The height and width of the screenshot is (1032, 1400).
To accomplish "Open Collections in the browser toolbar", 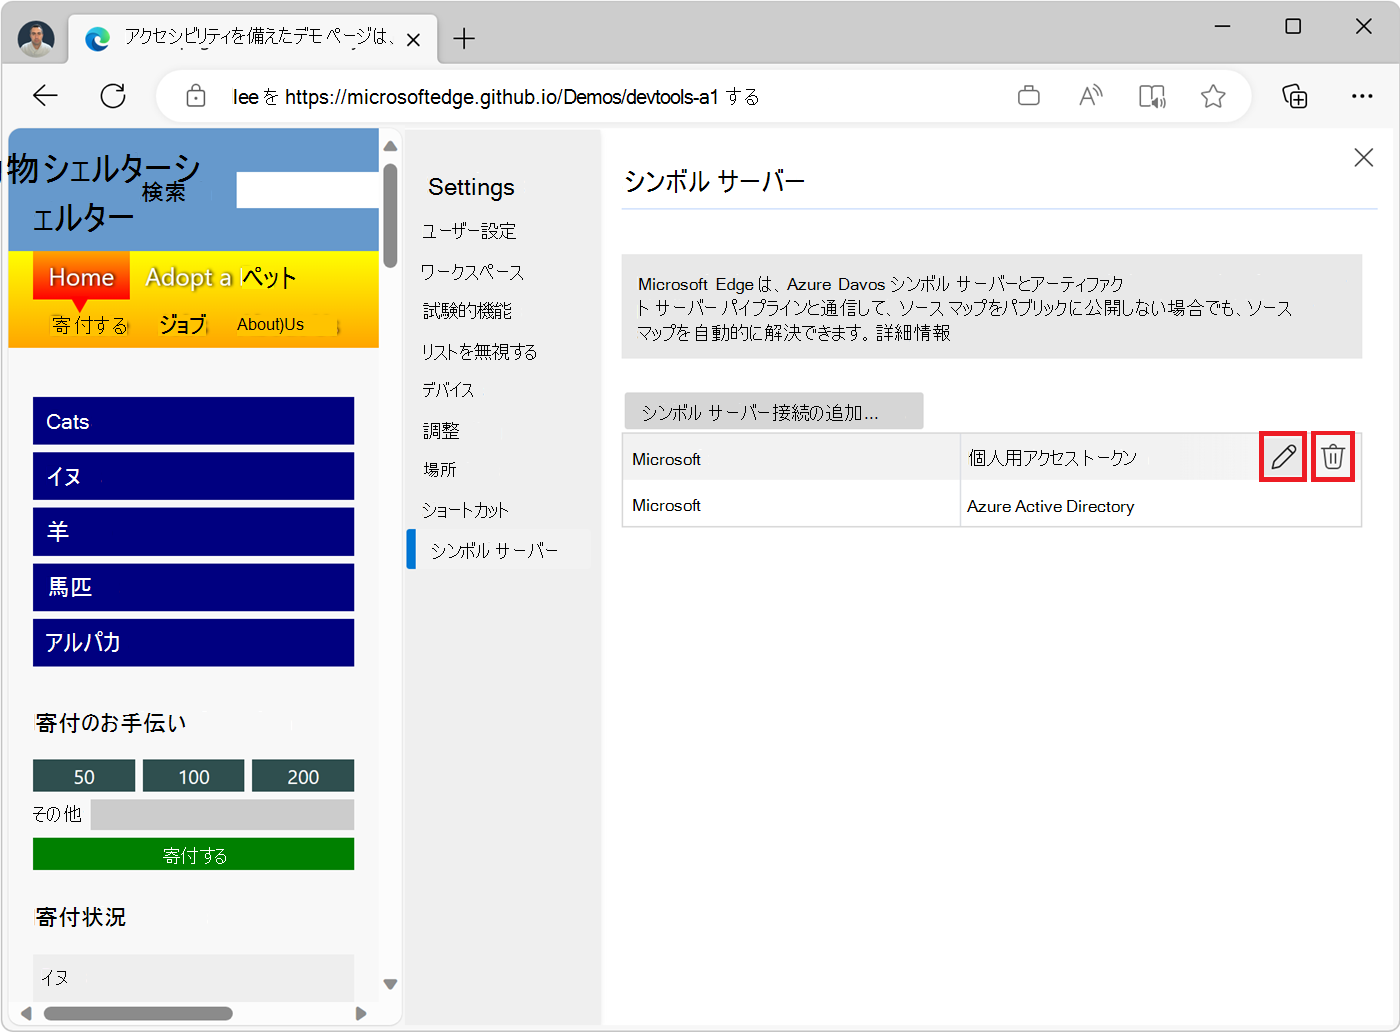I will (1294, 95).
